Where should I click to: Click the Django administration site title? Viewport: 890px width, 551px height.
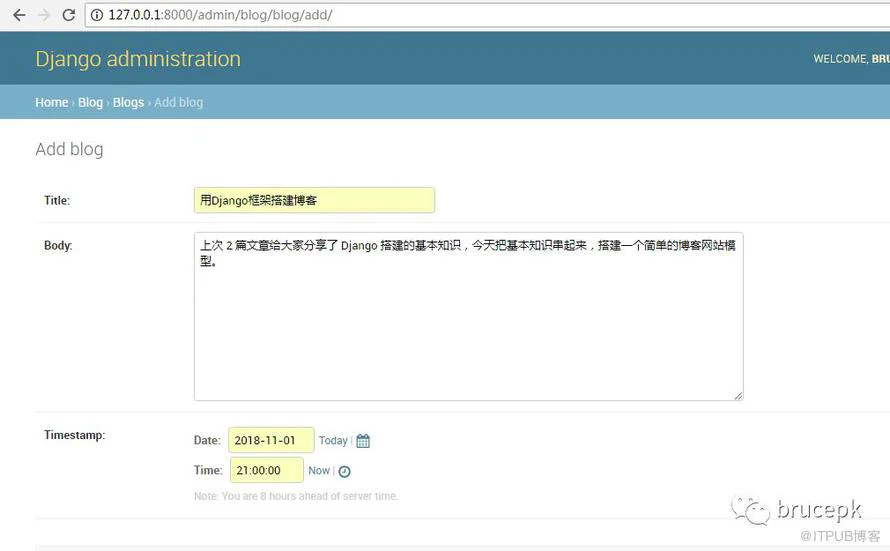pos(138,59)
